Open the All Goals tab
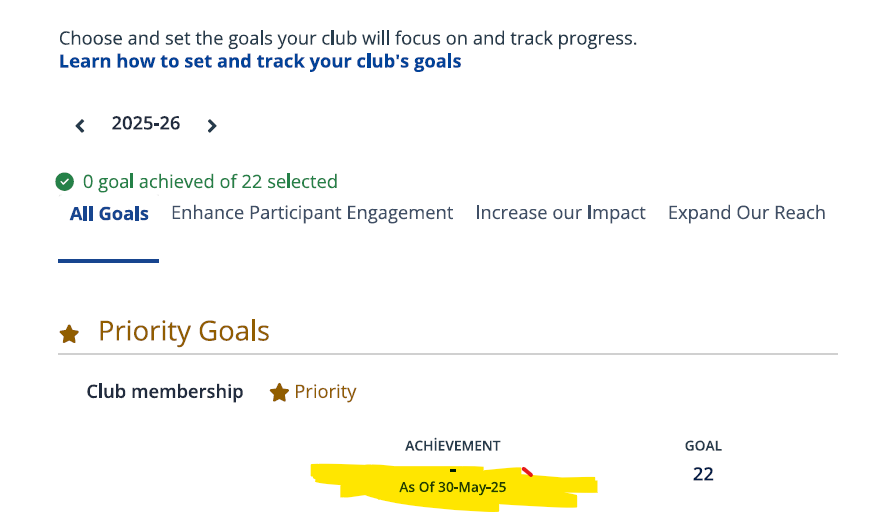895x532 pixels. pos(109,213)
